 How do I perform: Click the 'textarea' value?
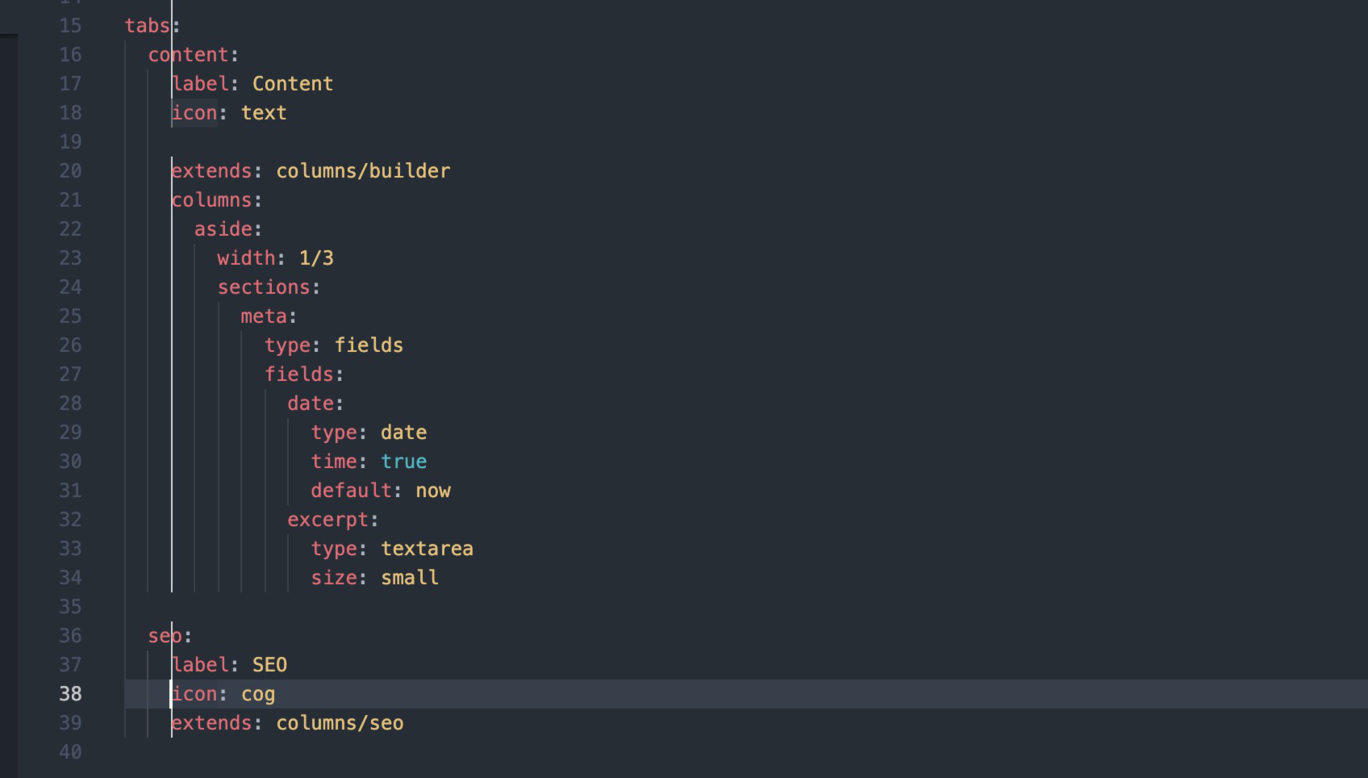[x=427, y=548]
